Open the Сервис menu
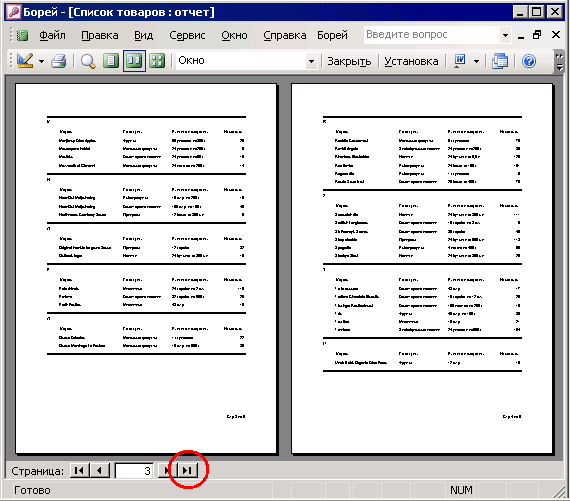Image resolution: width=570 pixels, height=501 pixels. [x=187, y=35]
